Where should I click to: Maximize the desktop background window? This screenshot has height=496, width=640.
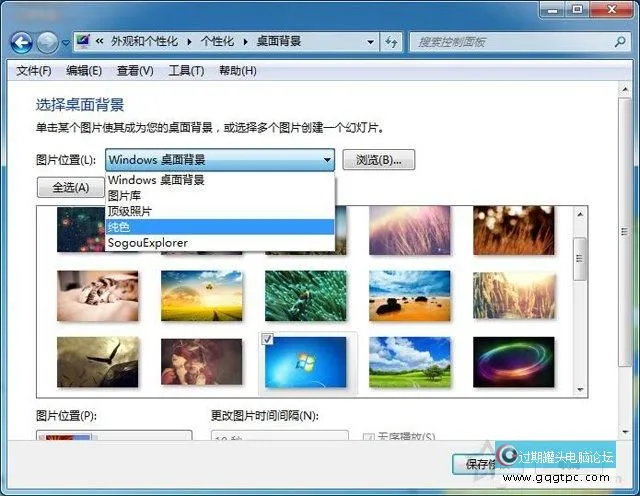578,9
